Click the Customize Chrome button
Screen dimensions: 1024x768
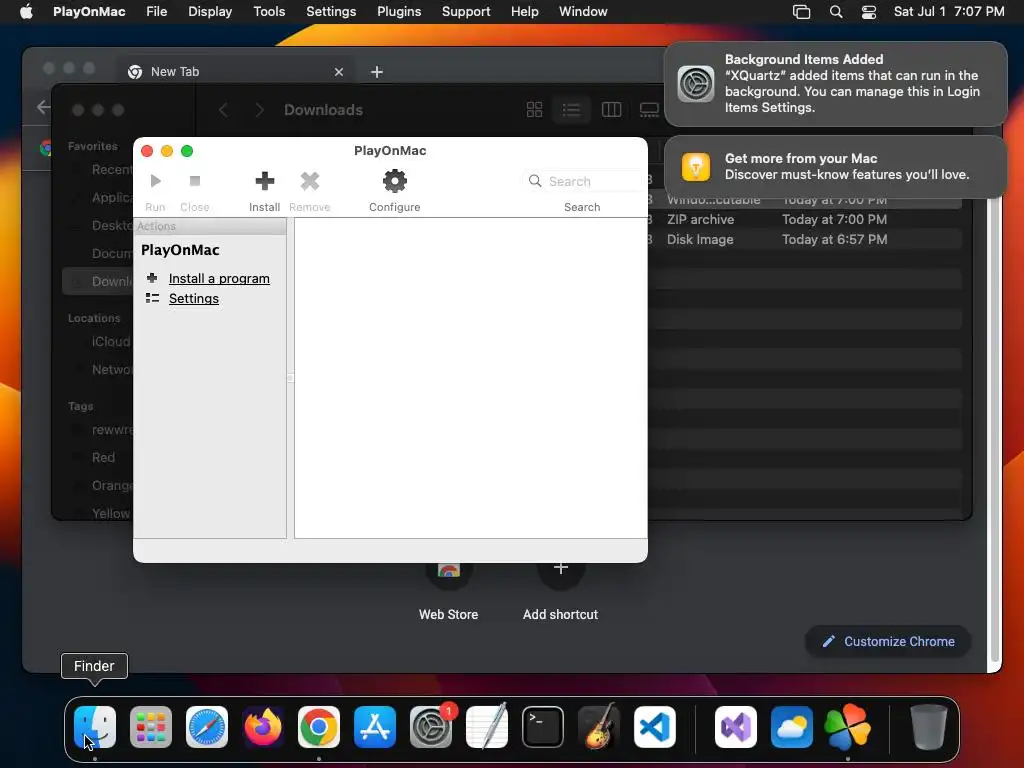pyautogui.click(x=889, y=641)
